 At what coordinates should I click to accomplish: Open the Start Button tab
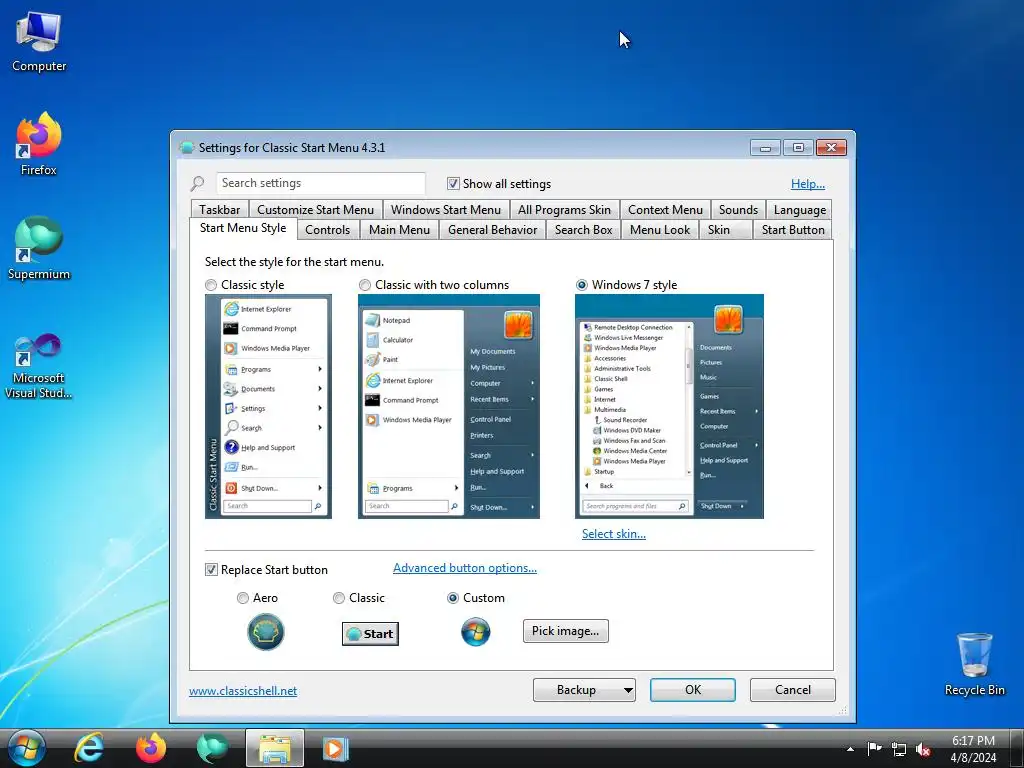(x=793, y=230)
